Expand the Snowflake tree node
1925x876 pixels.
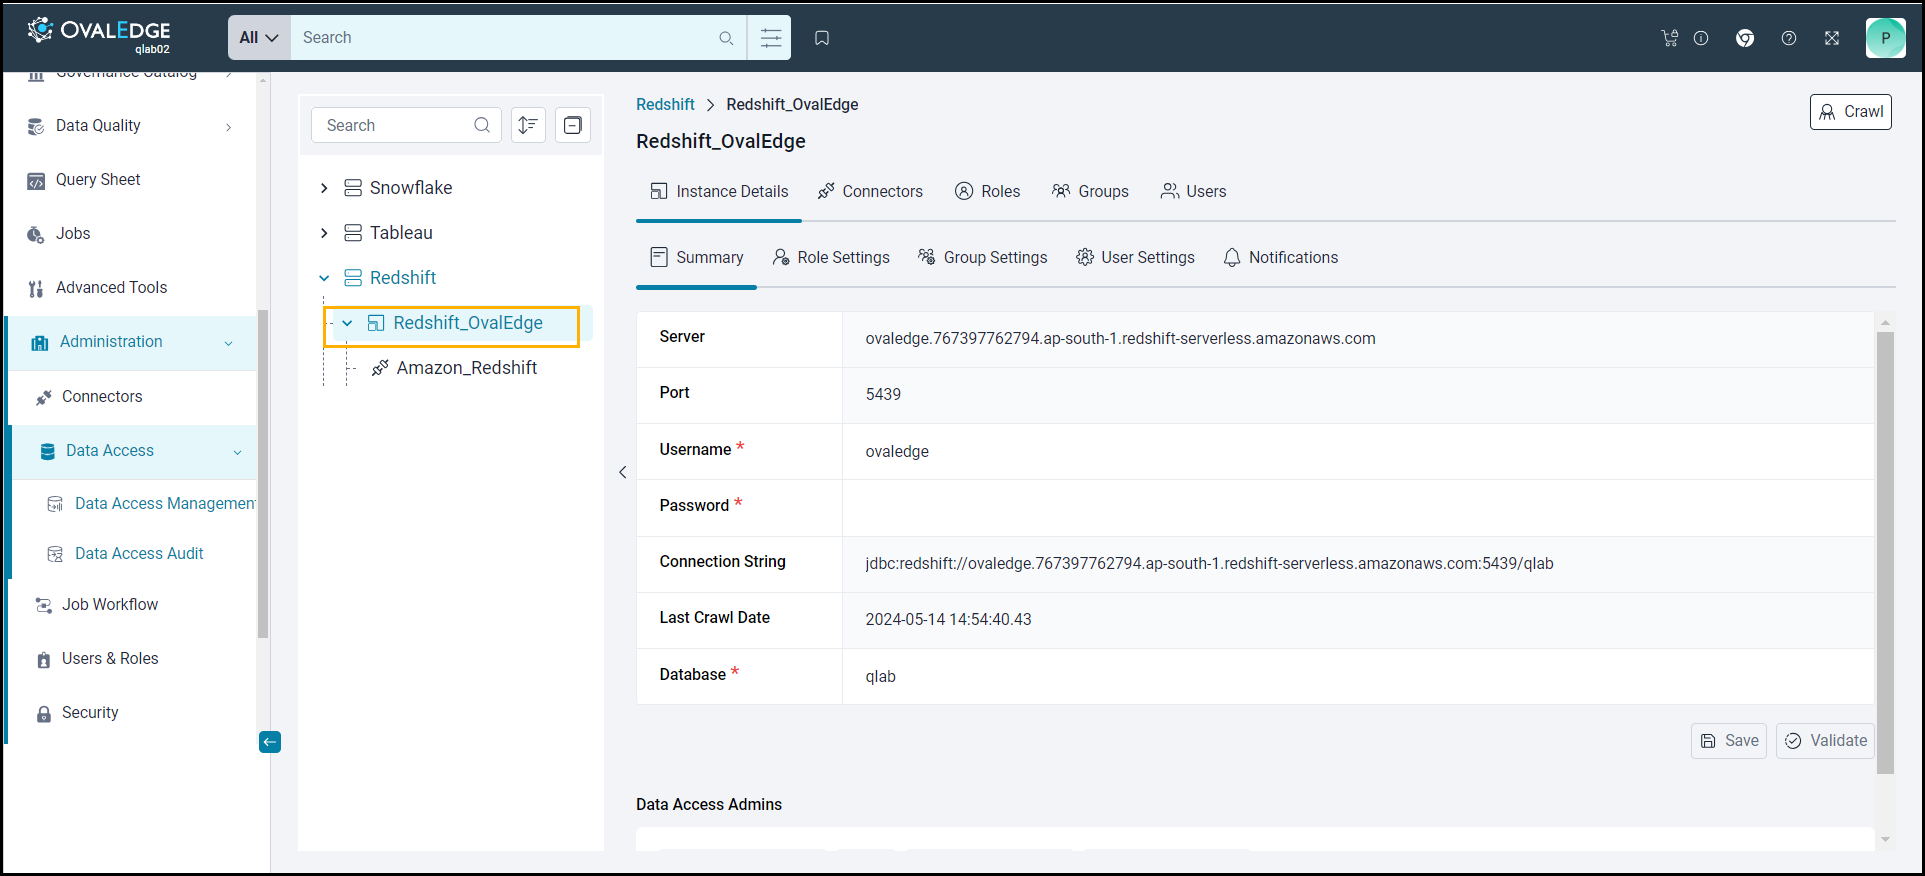click(324, 188)
